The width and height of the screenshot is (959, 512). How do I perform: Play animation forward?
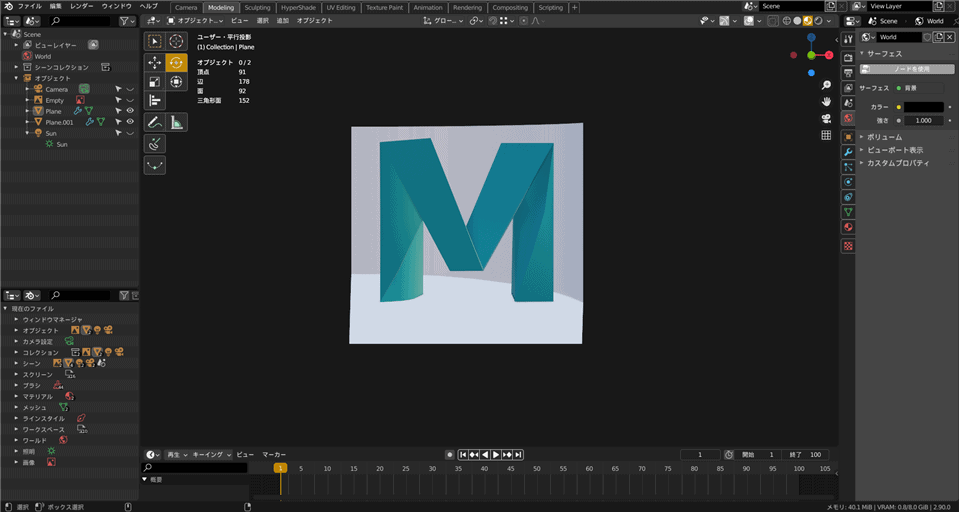496,454
